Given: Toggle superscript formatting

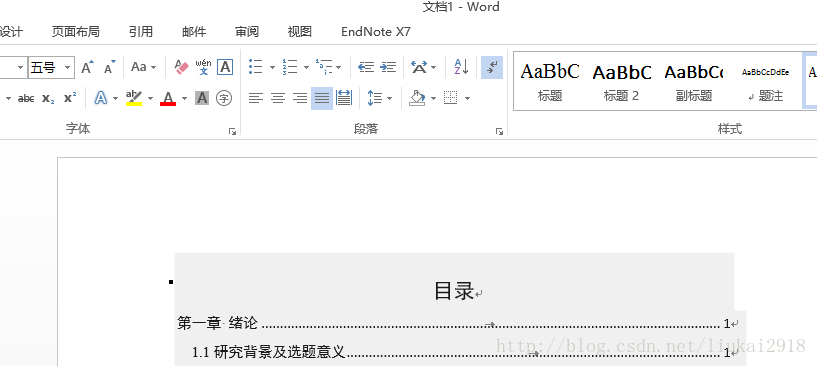Looking at the screenshot, I should tap(70, 98).
